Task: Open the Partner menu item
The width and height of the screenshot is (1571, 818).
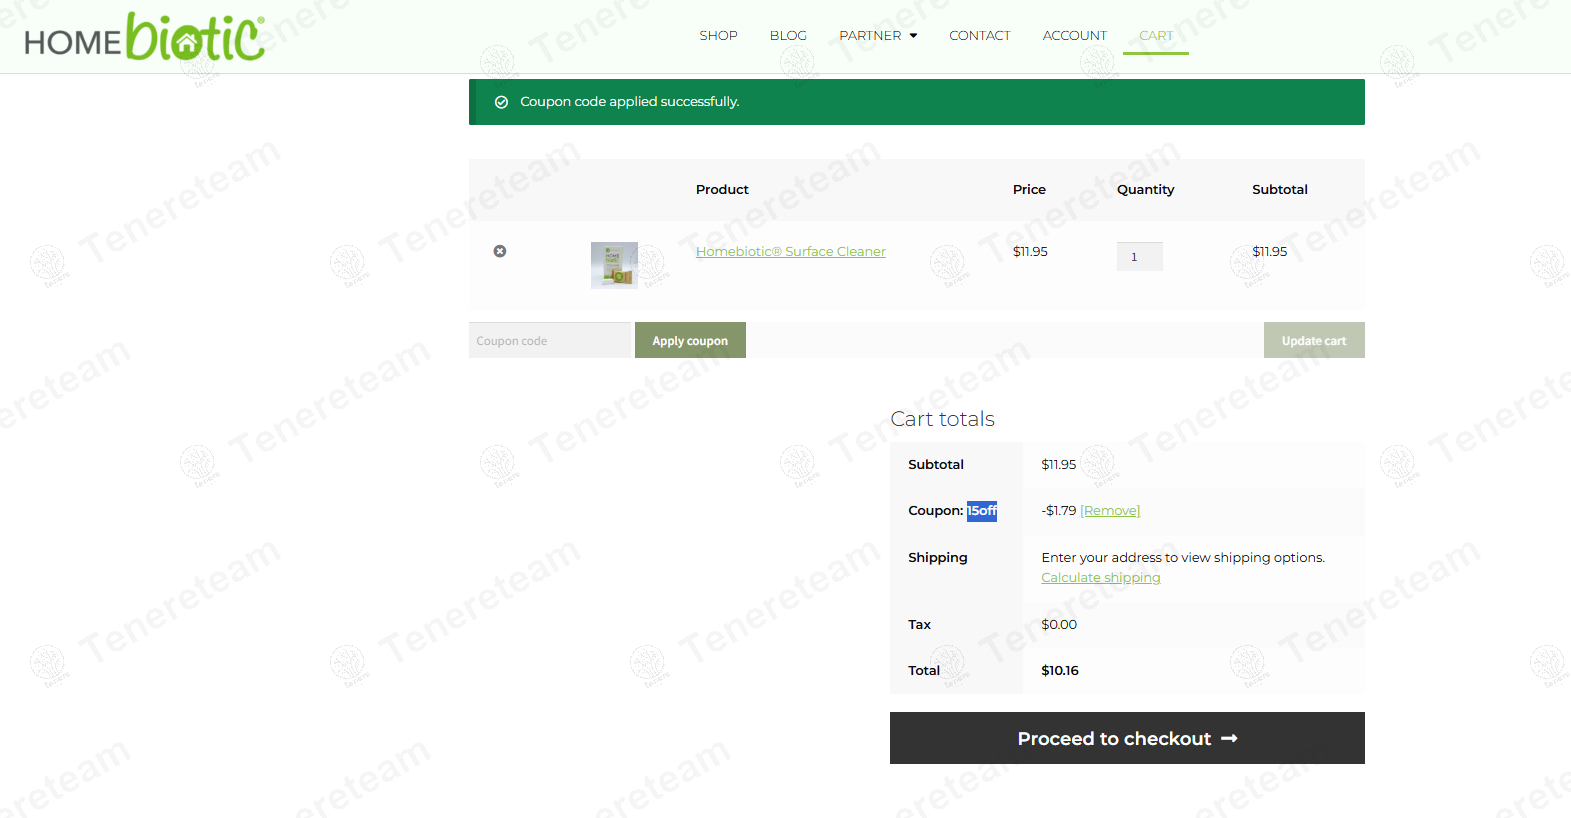Action: [870, 35]
